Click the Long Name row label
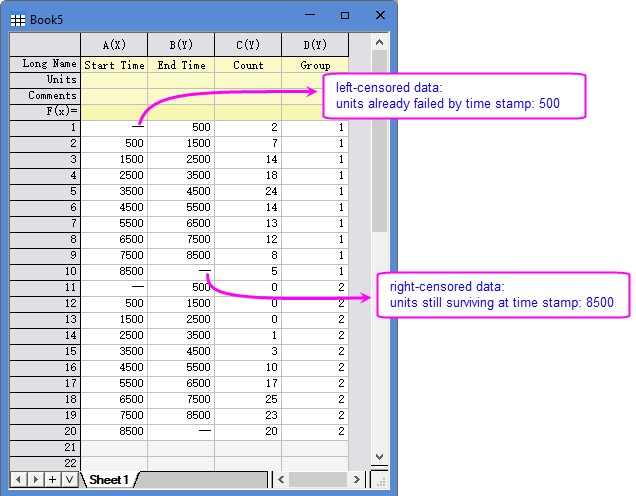 (45, 64)
